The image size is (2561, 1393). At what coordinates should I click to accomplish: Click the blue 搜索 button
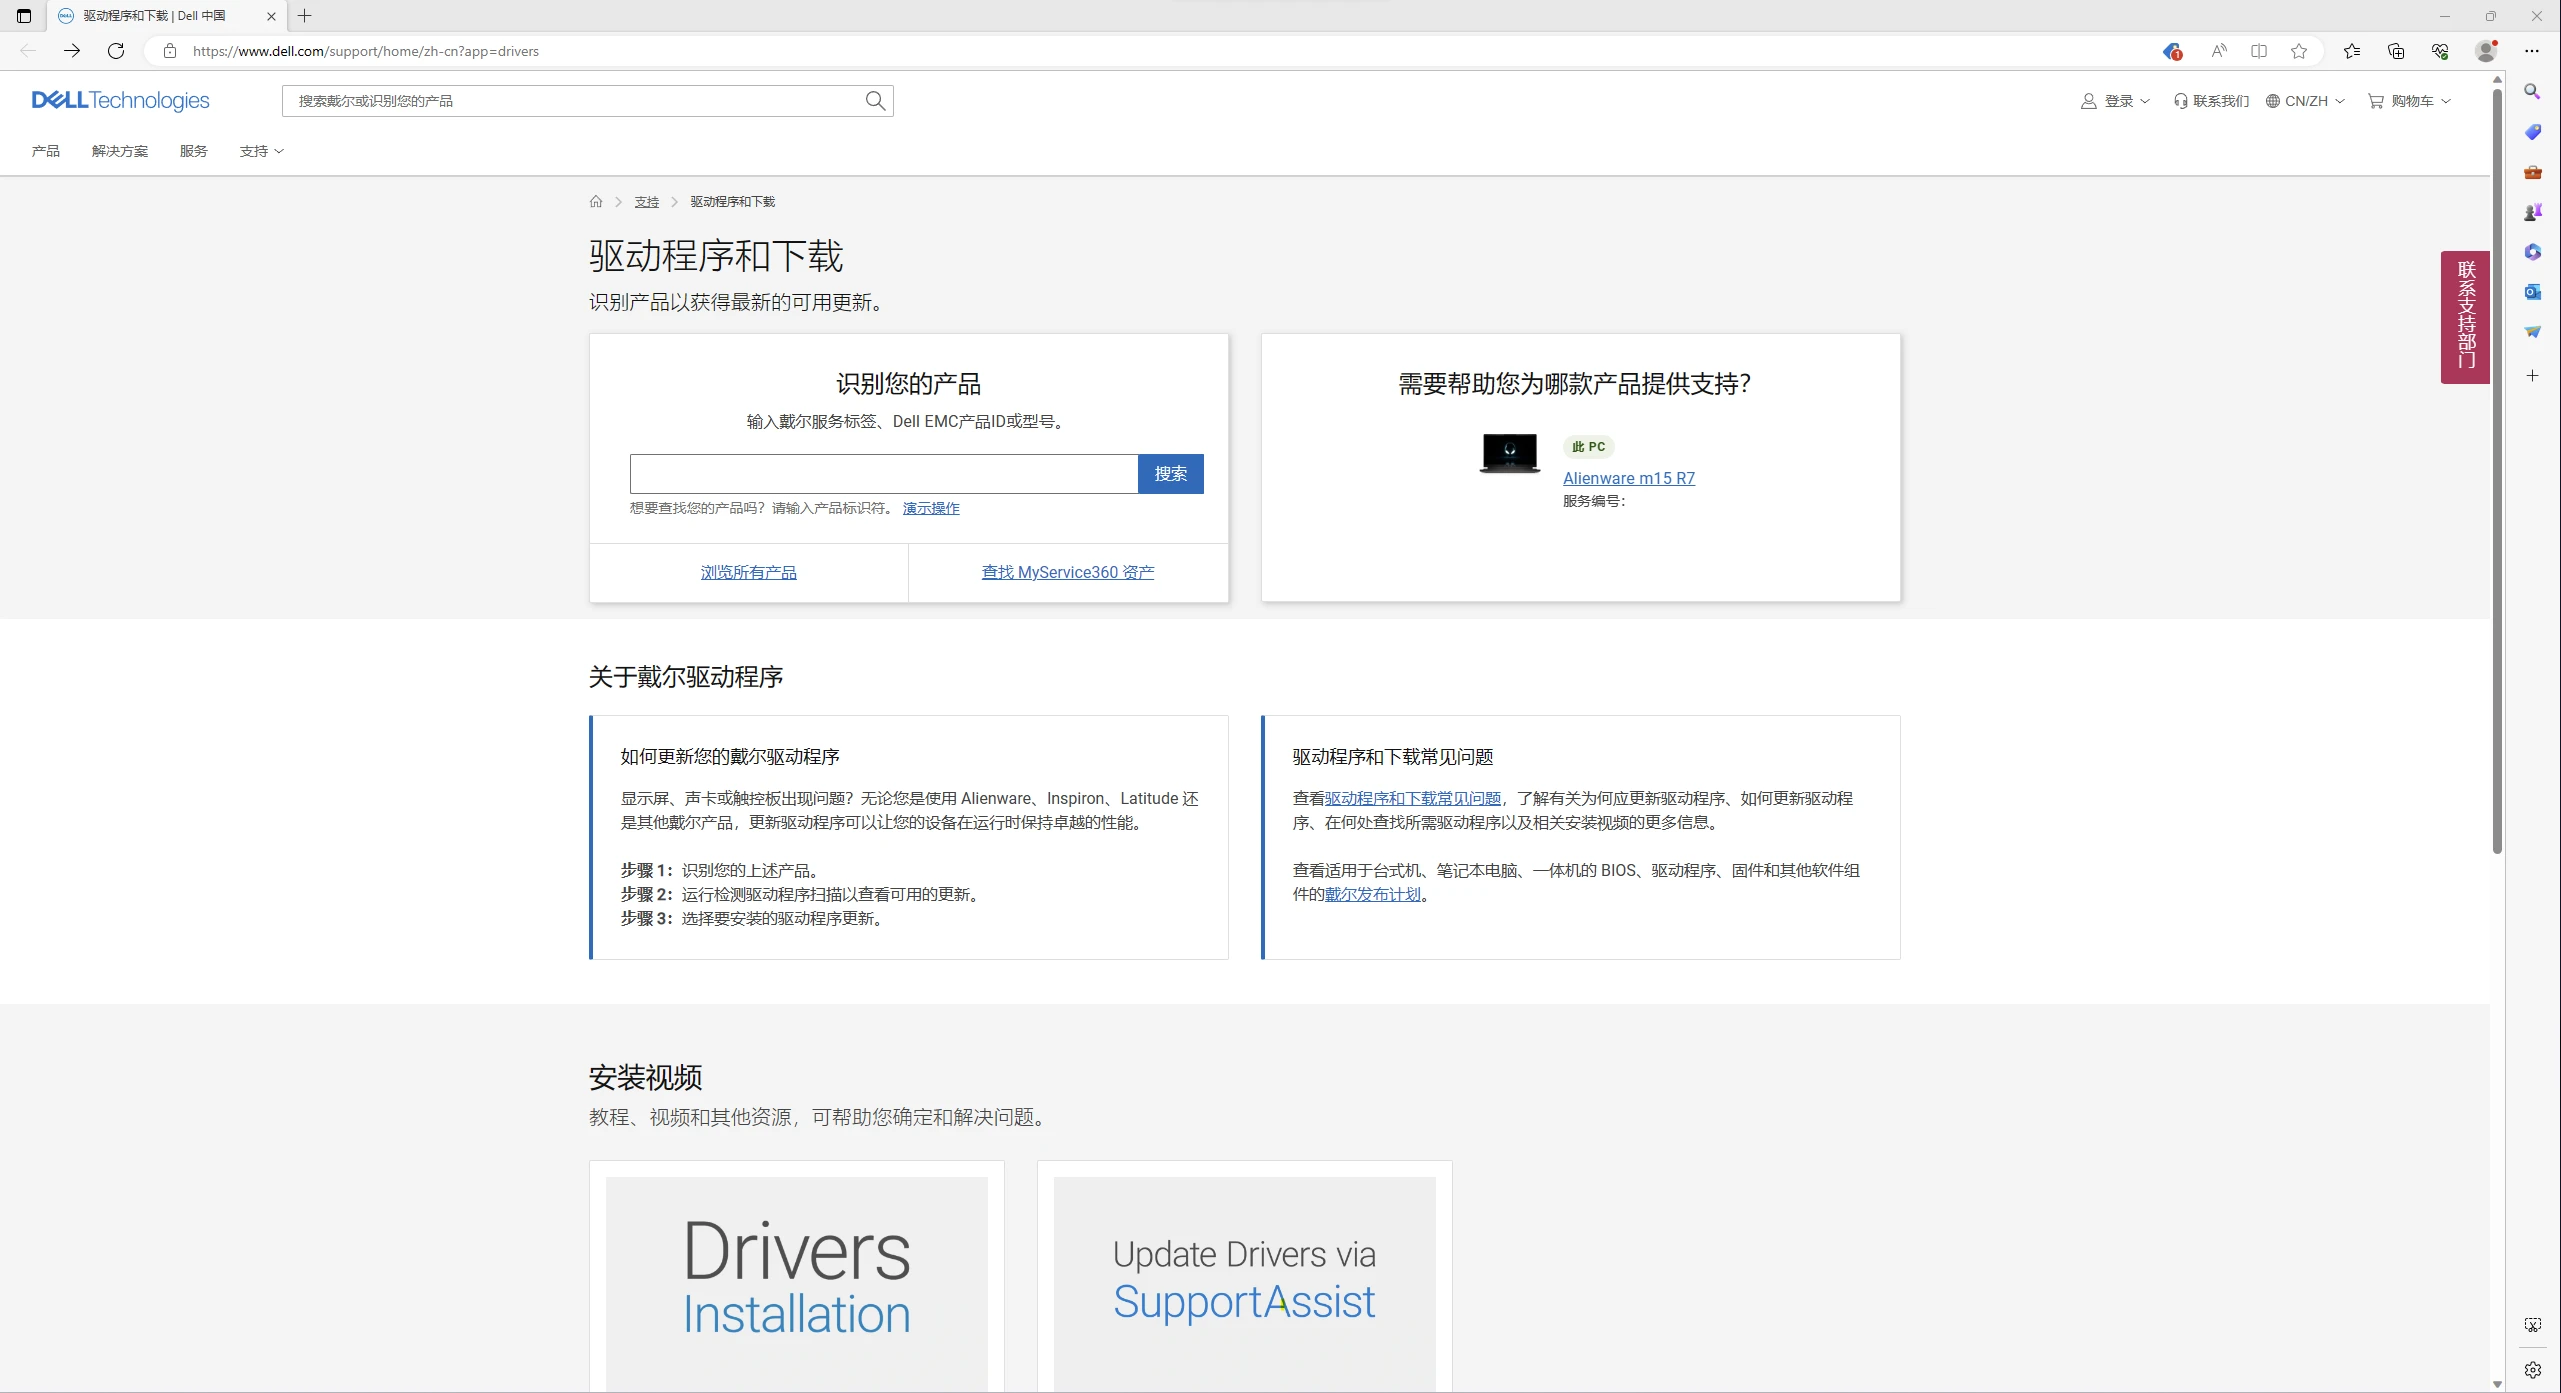(x=1171, y=473)
